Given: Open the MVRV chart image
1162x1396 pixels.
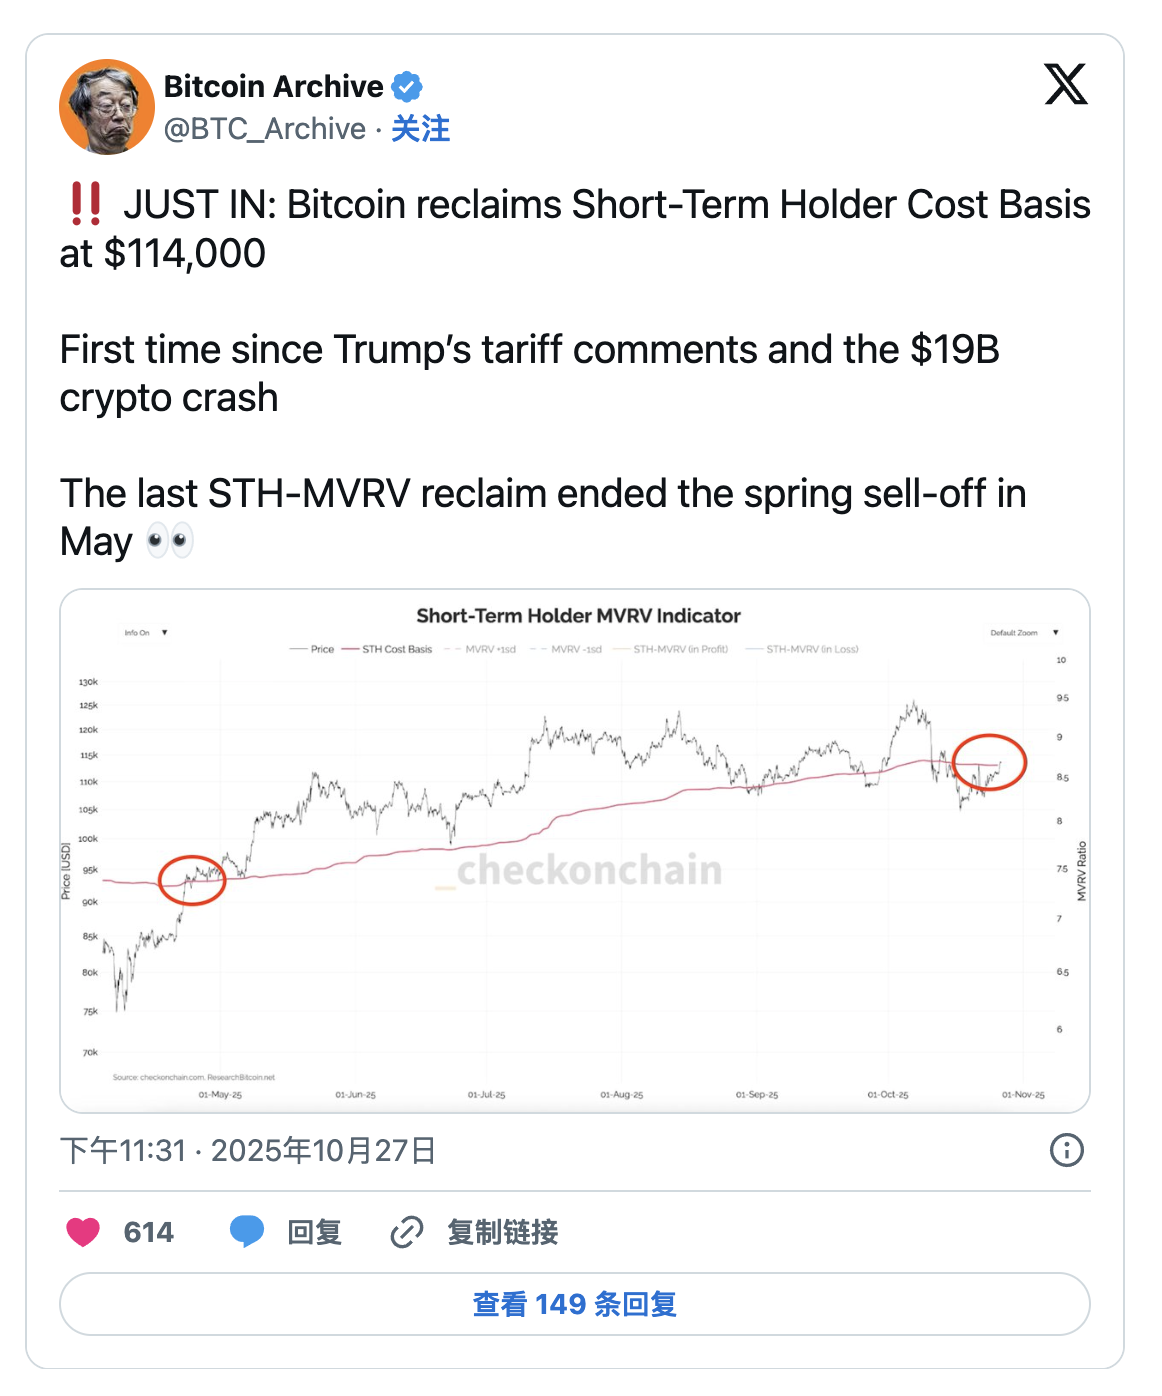Looking at the screenshot, I should tap(574, 850).
